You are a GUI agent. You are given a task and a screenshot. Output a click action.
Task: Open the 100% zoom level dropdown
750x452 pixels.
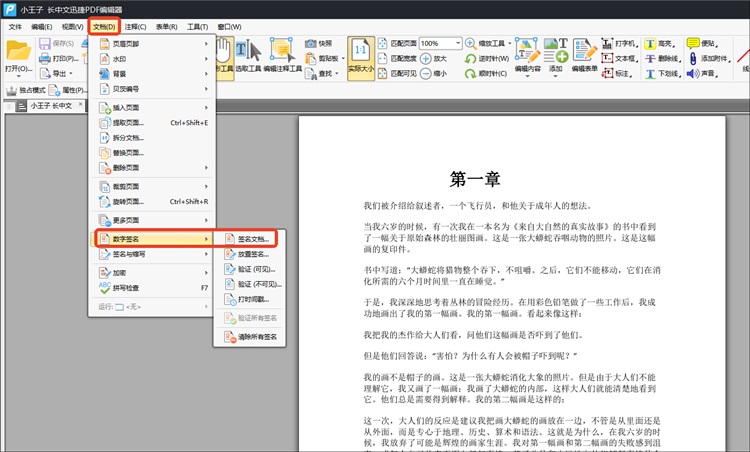tap(458, 44)
